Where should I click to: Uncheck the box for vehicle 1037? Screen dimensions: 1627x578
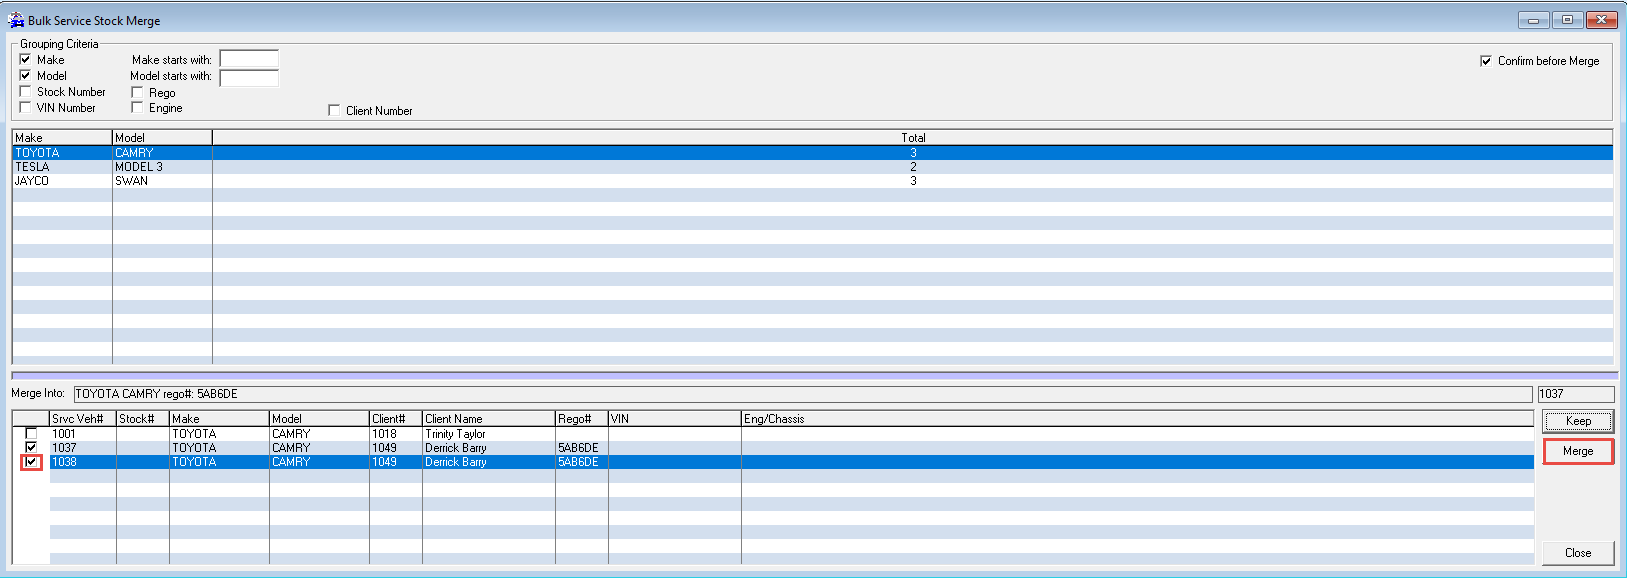pos(31,448)
